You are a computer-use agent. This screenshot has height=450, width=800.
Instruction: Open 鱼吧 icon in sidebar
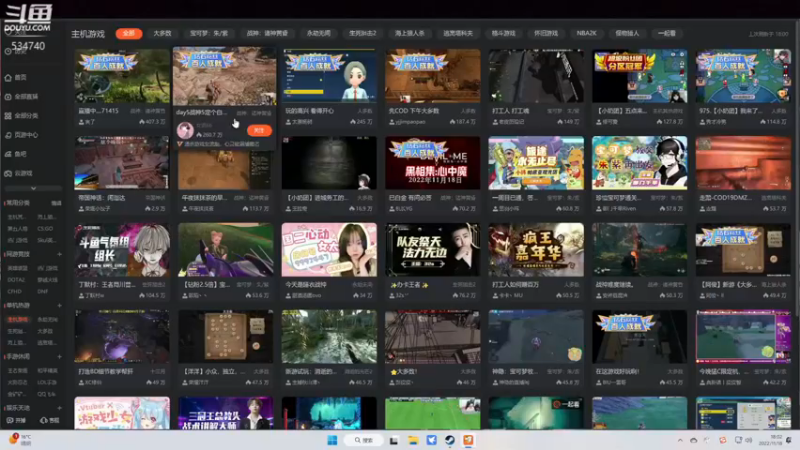point(8,154)
